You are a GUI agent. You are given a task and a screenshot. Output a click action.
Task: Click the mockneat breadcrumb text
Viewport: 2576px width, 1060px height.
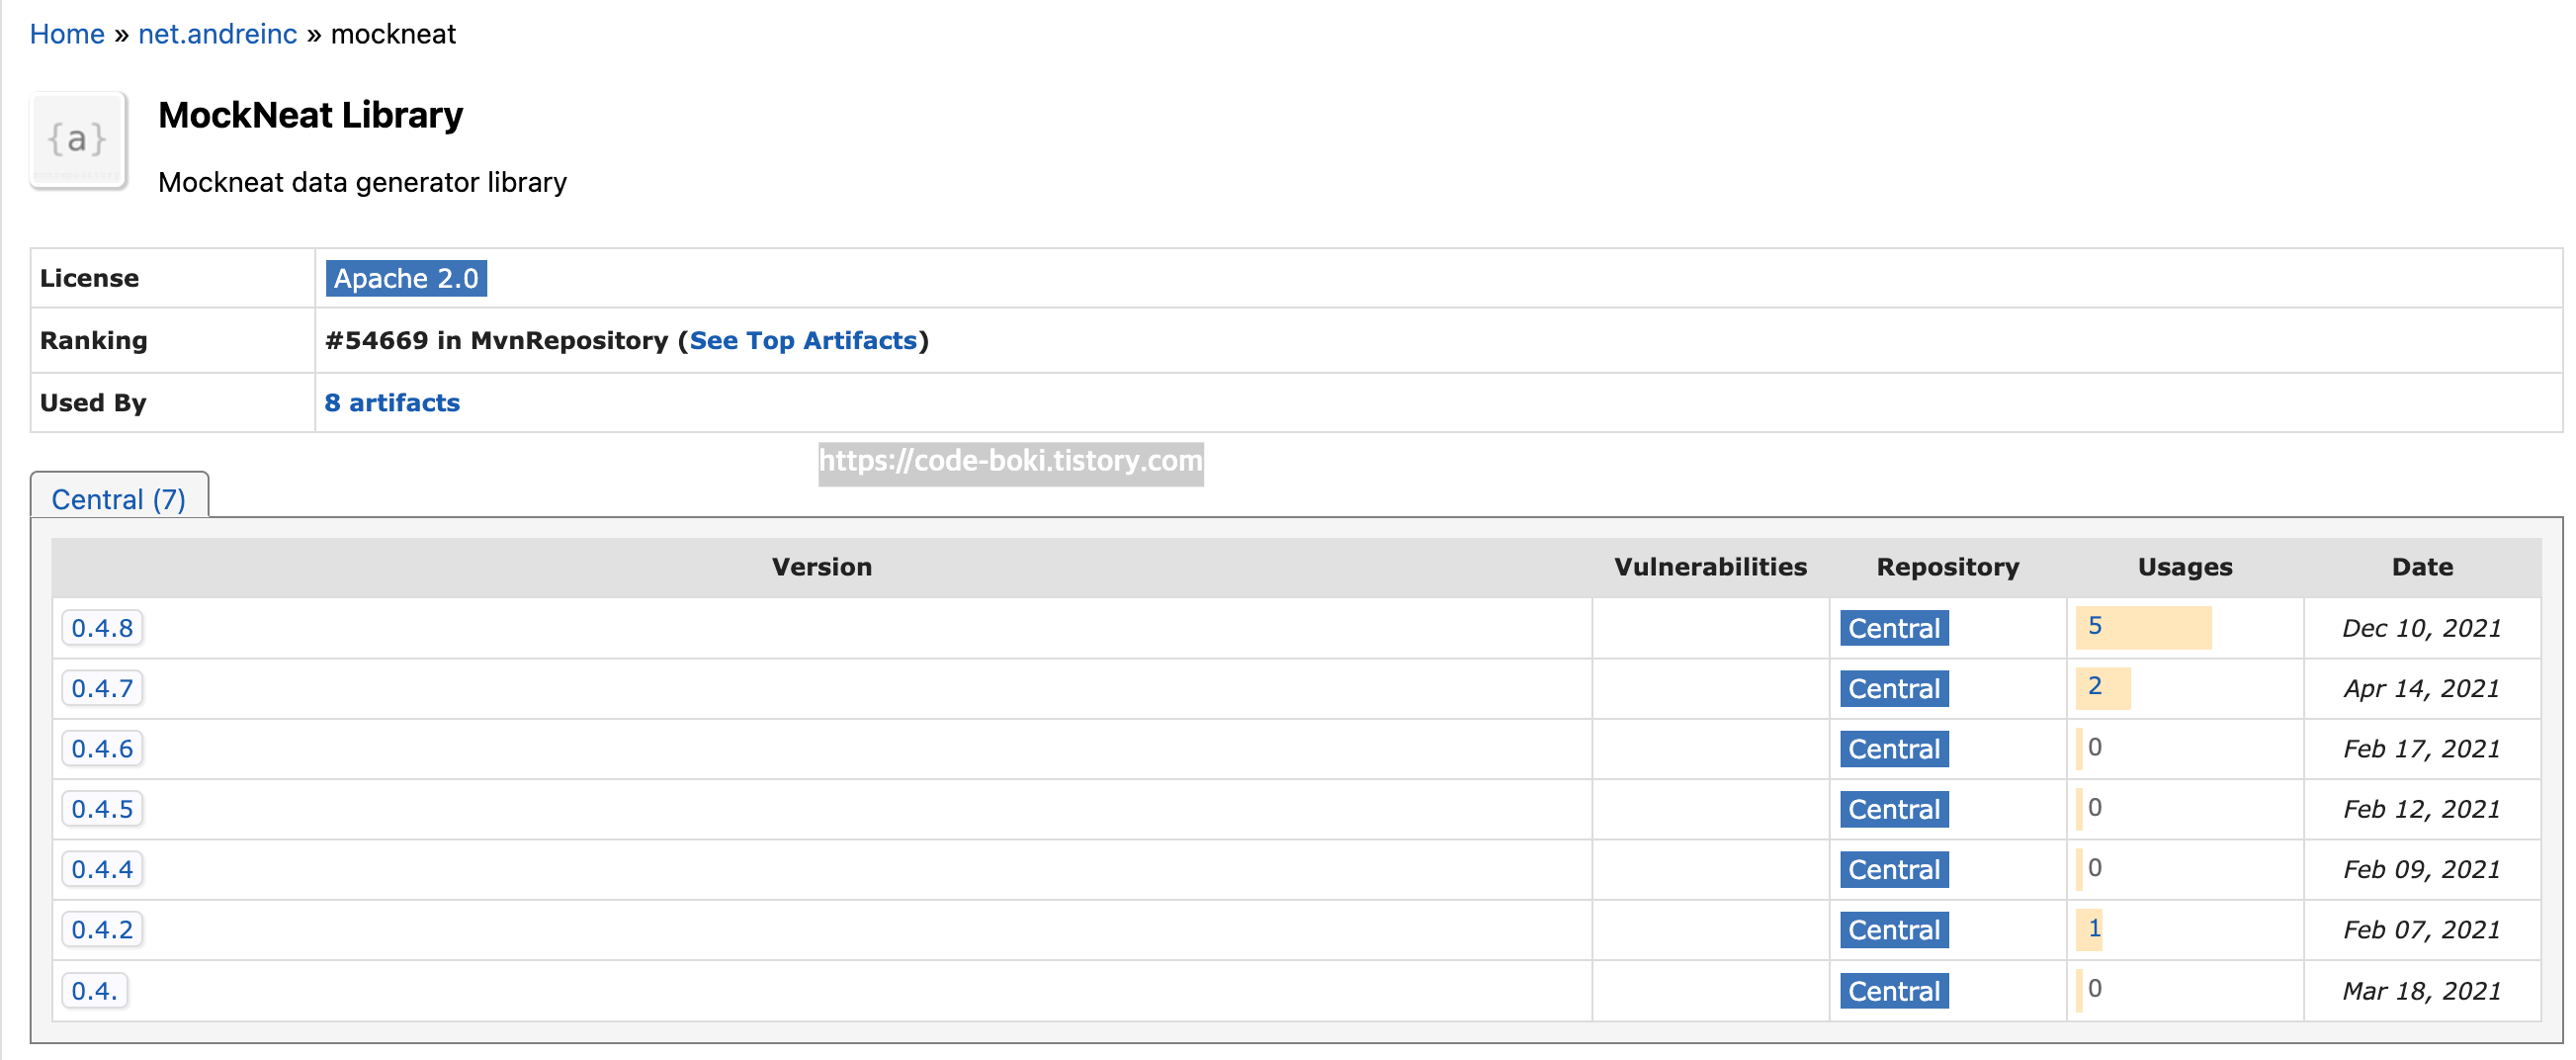point(393,34)
